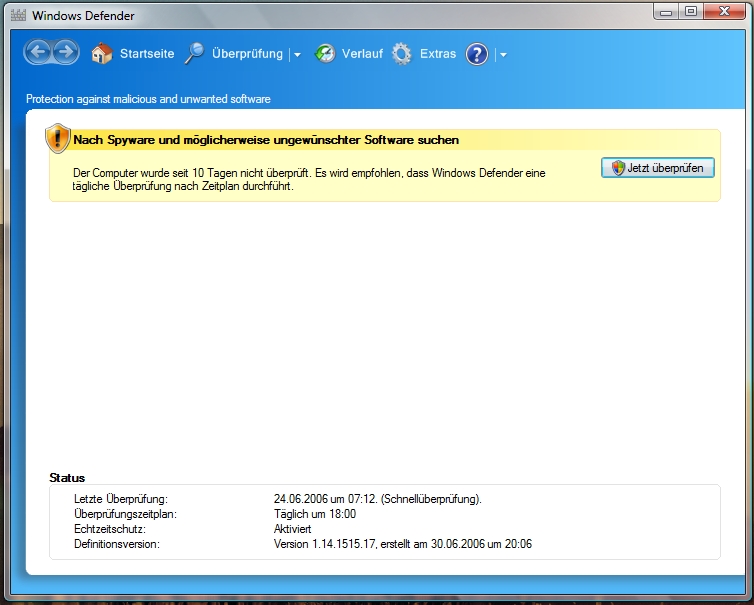The width and height of the screenshot is (754, 605).
Task: Minimize the Windows Defender window
Action: [x=666, y=12]
